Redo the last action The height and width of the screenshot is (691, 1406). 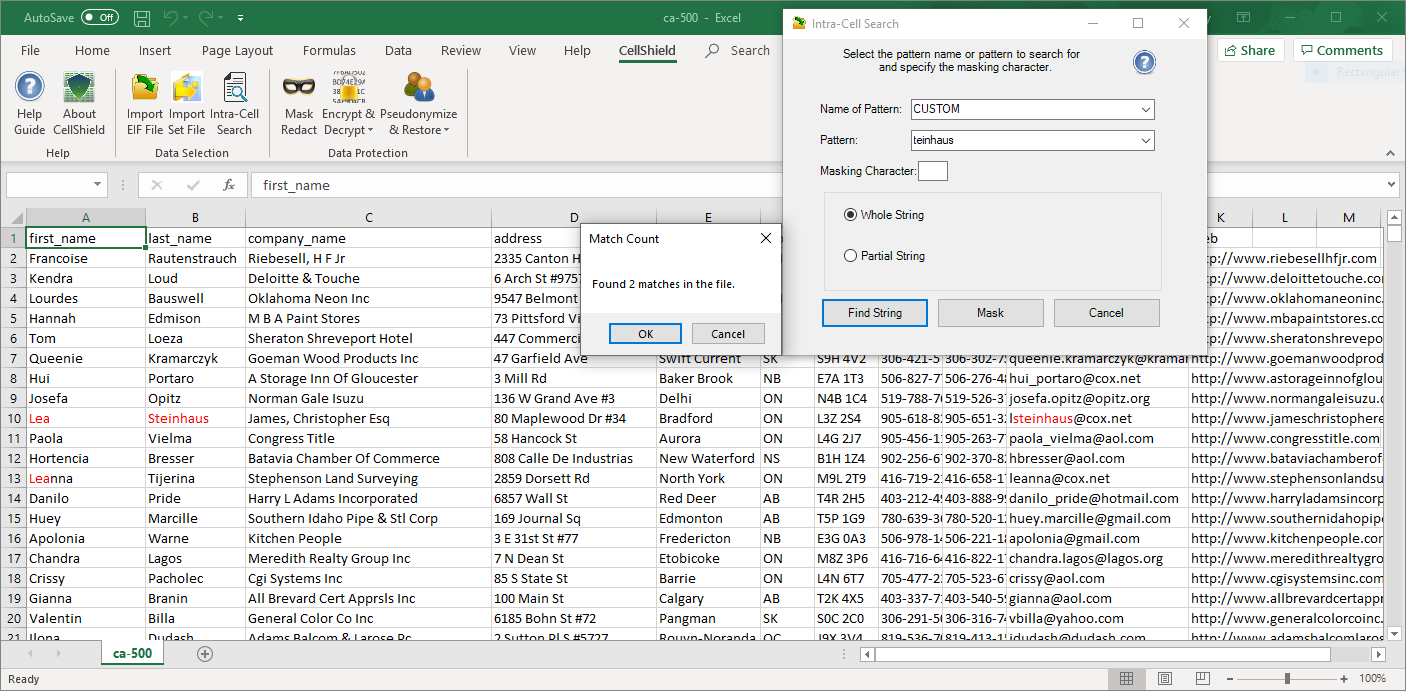204,18
